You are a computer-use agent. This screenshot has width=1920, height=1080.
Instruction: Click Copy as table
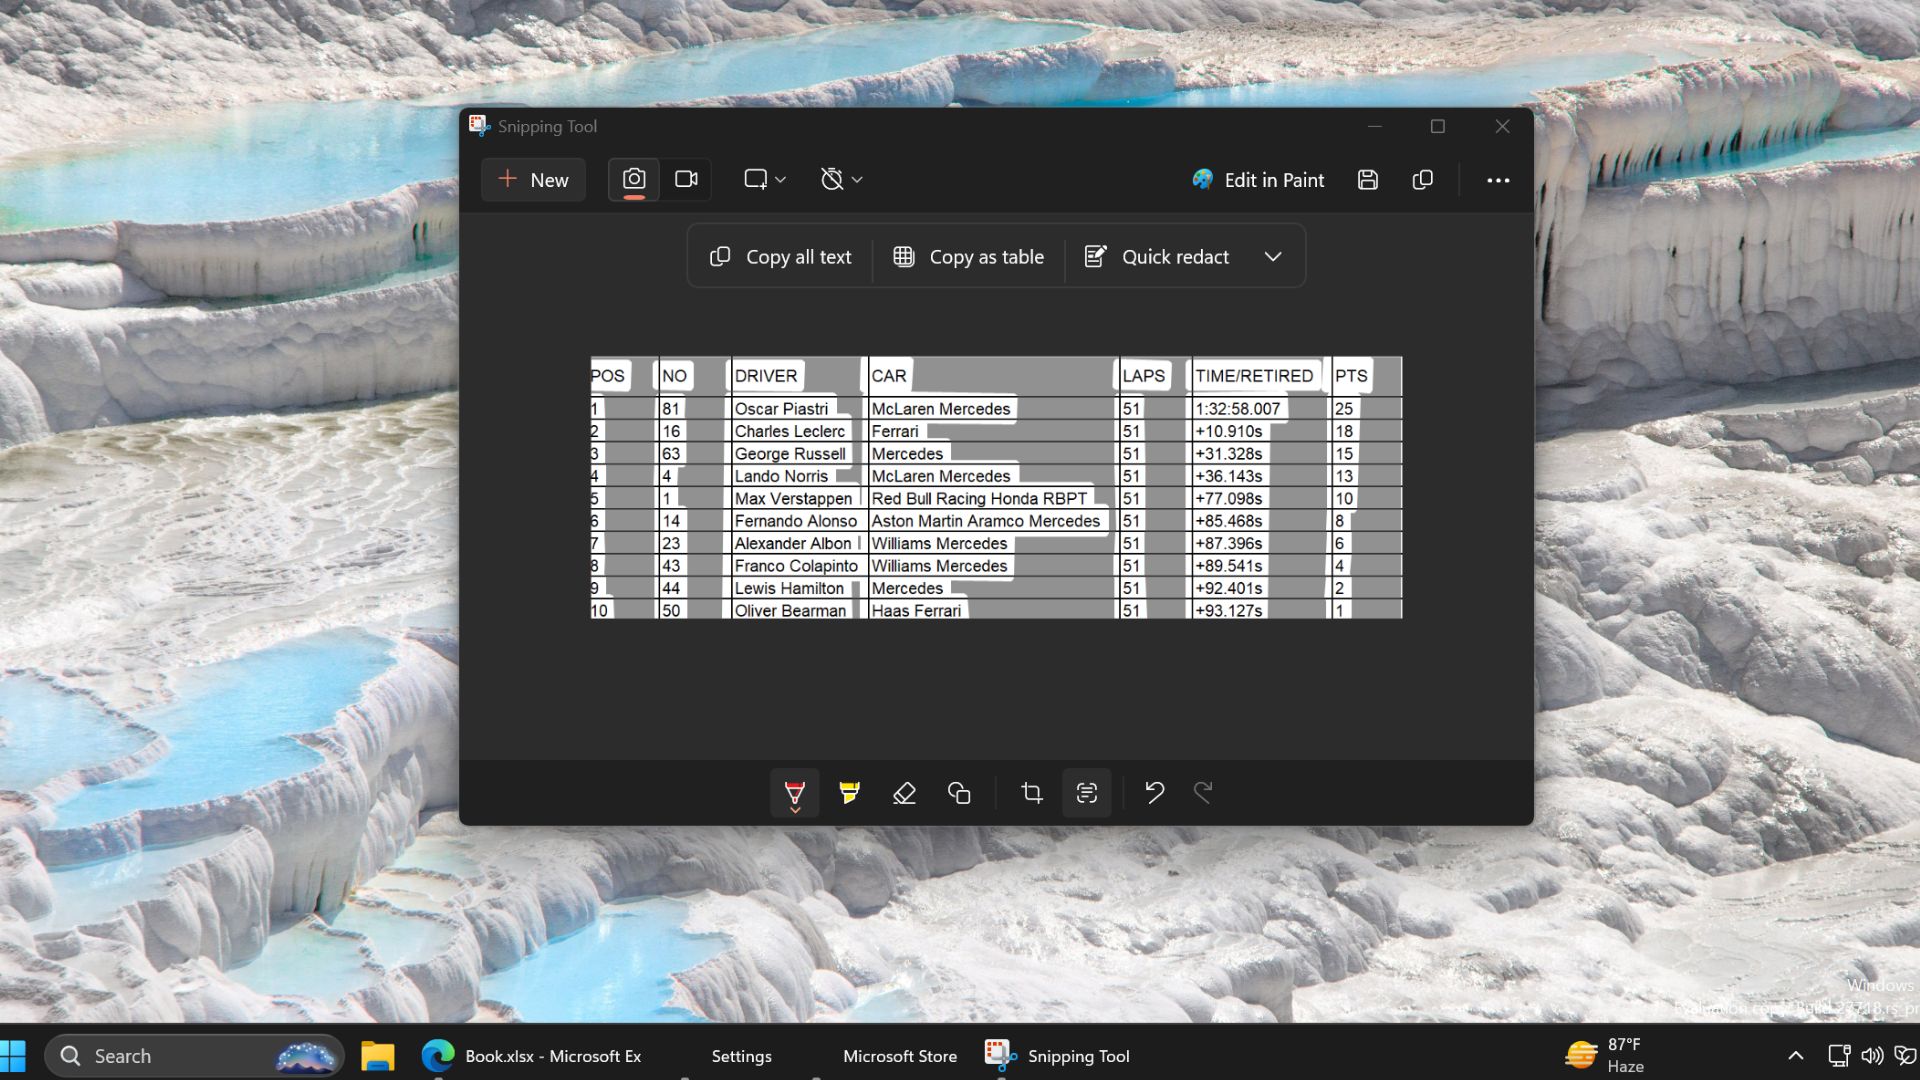coord(968,257)
